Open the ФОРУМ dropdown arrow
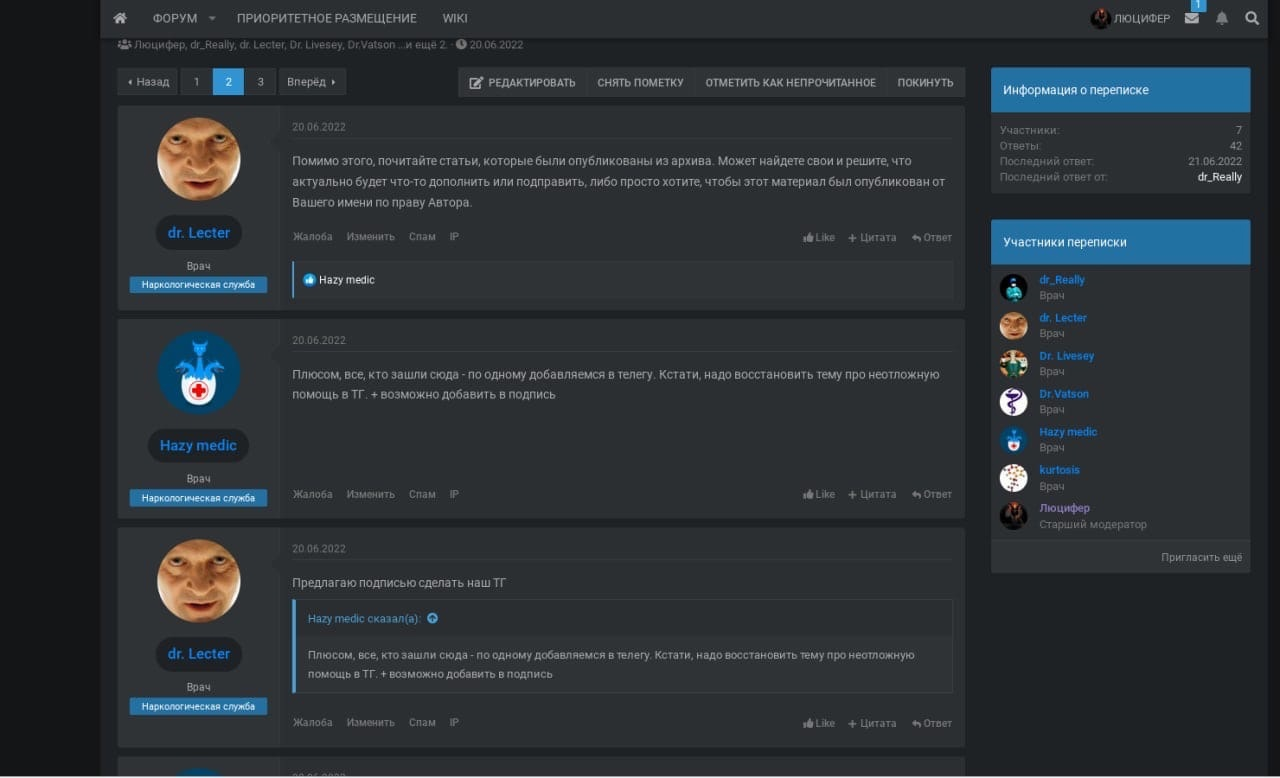1280x778 pixels. tap(212, 19)
